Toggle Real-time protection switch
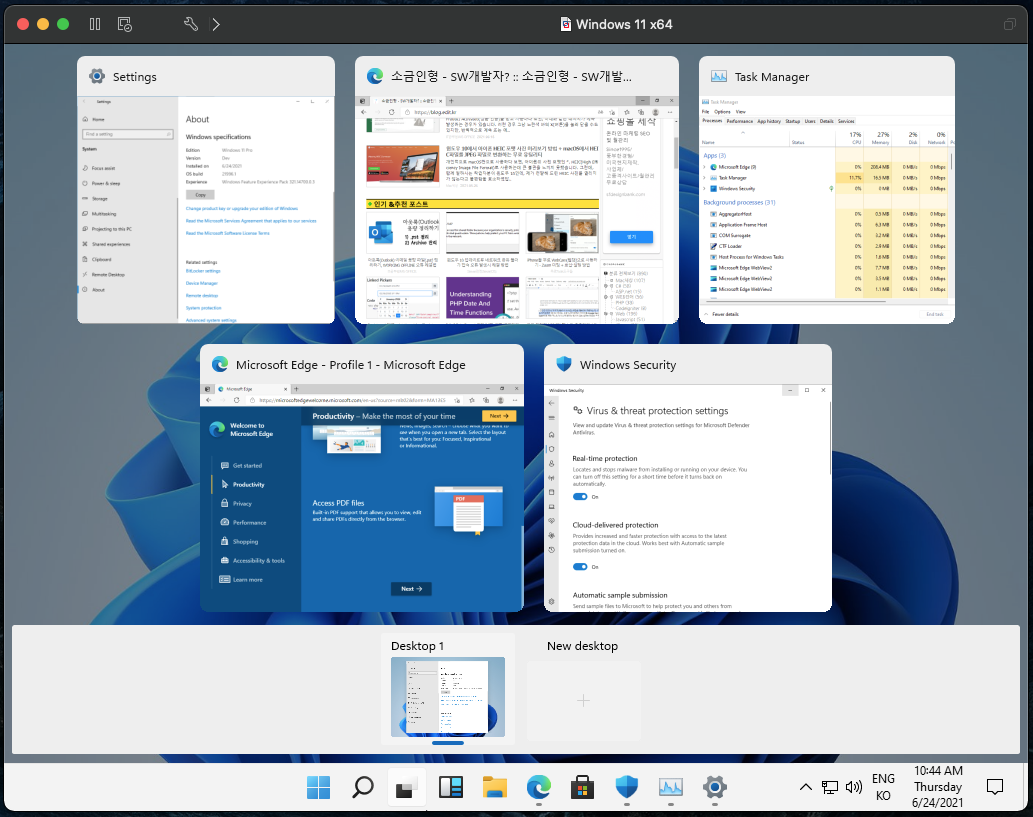 [x=580, y=497]
